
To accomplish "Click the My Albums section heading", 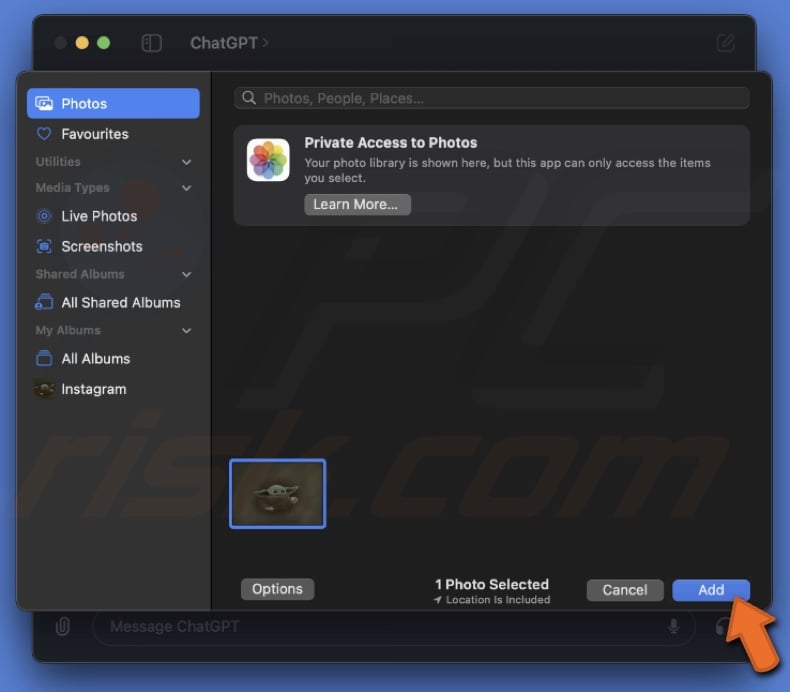I will [68, 331].
